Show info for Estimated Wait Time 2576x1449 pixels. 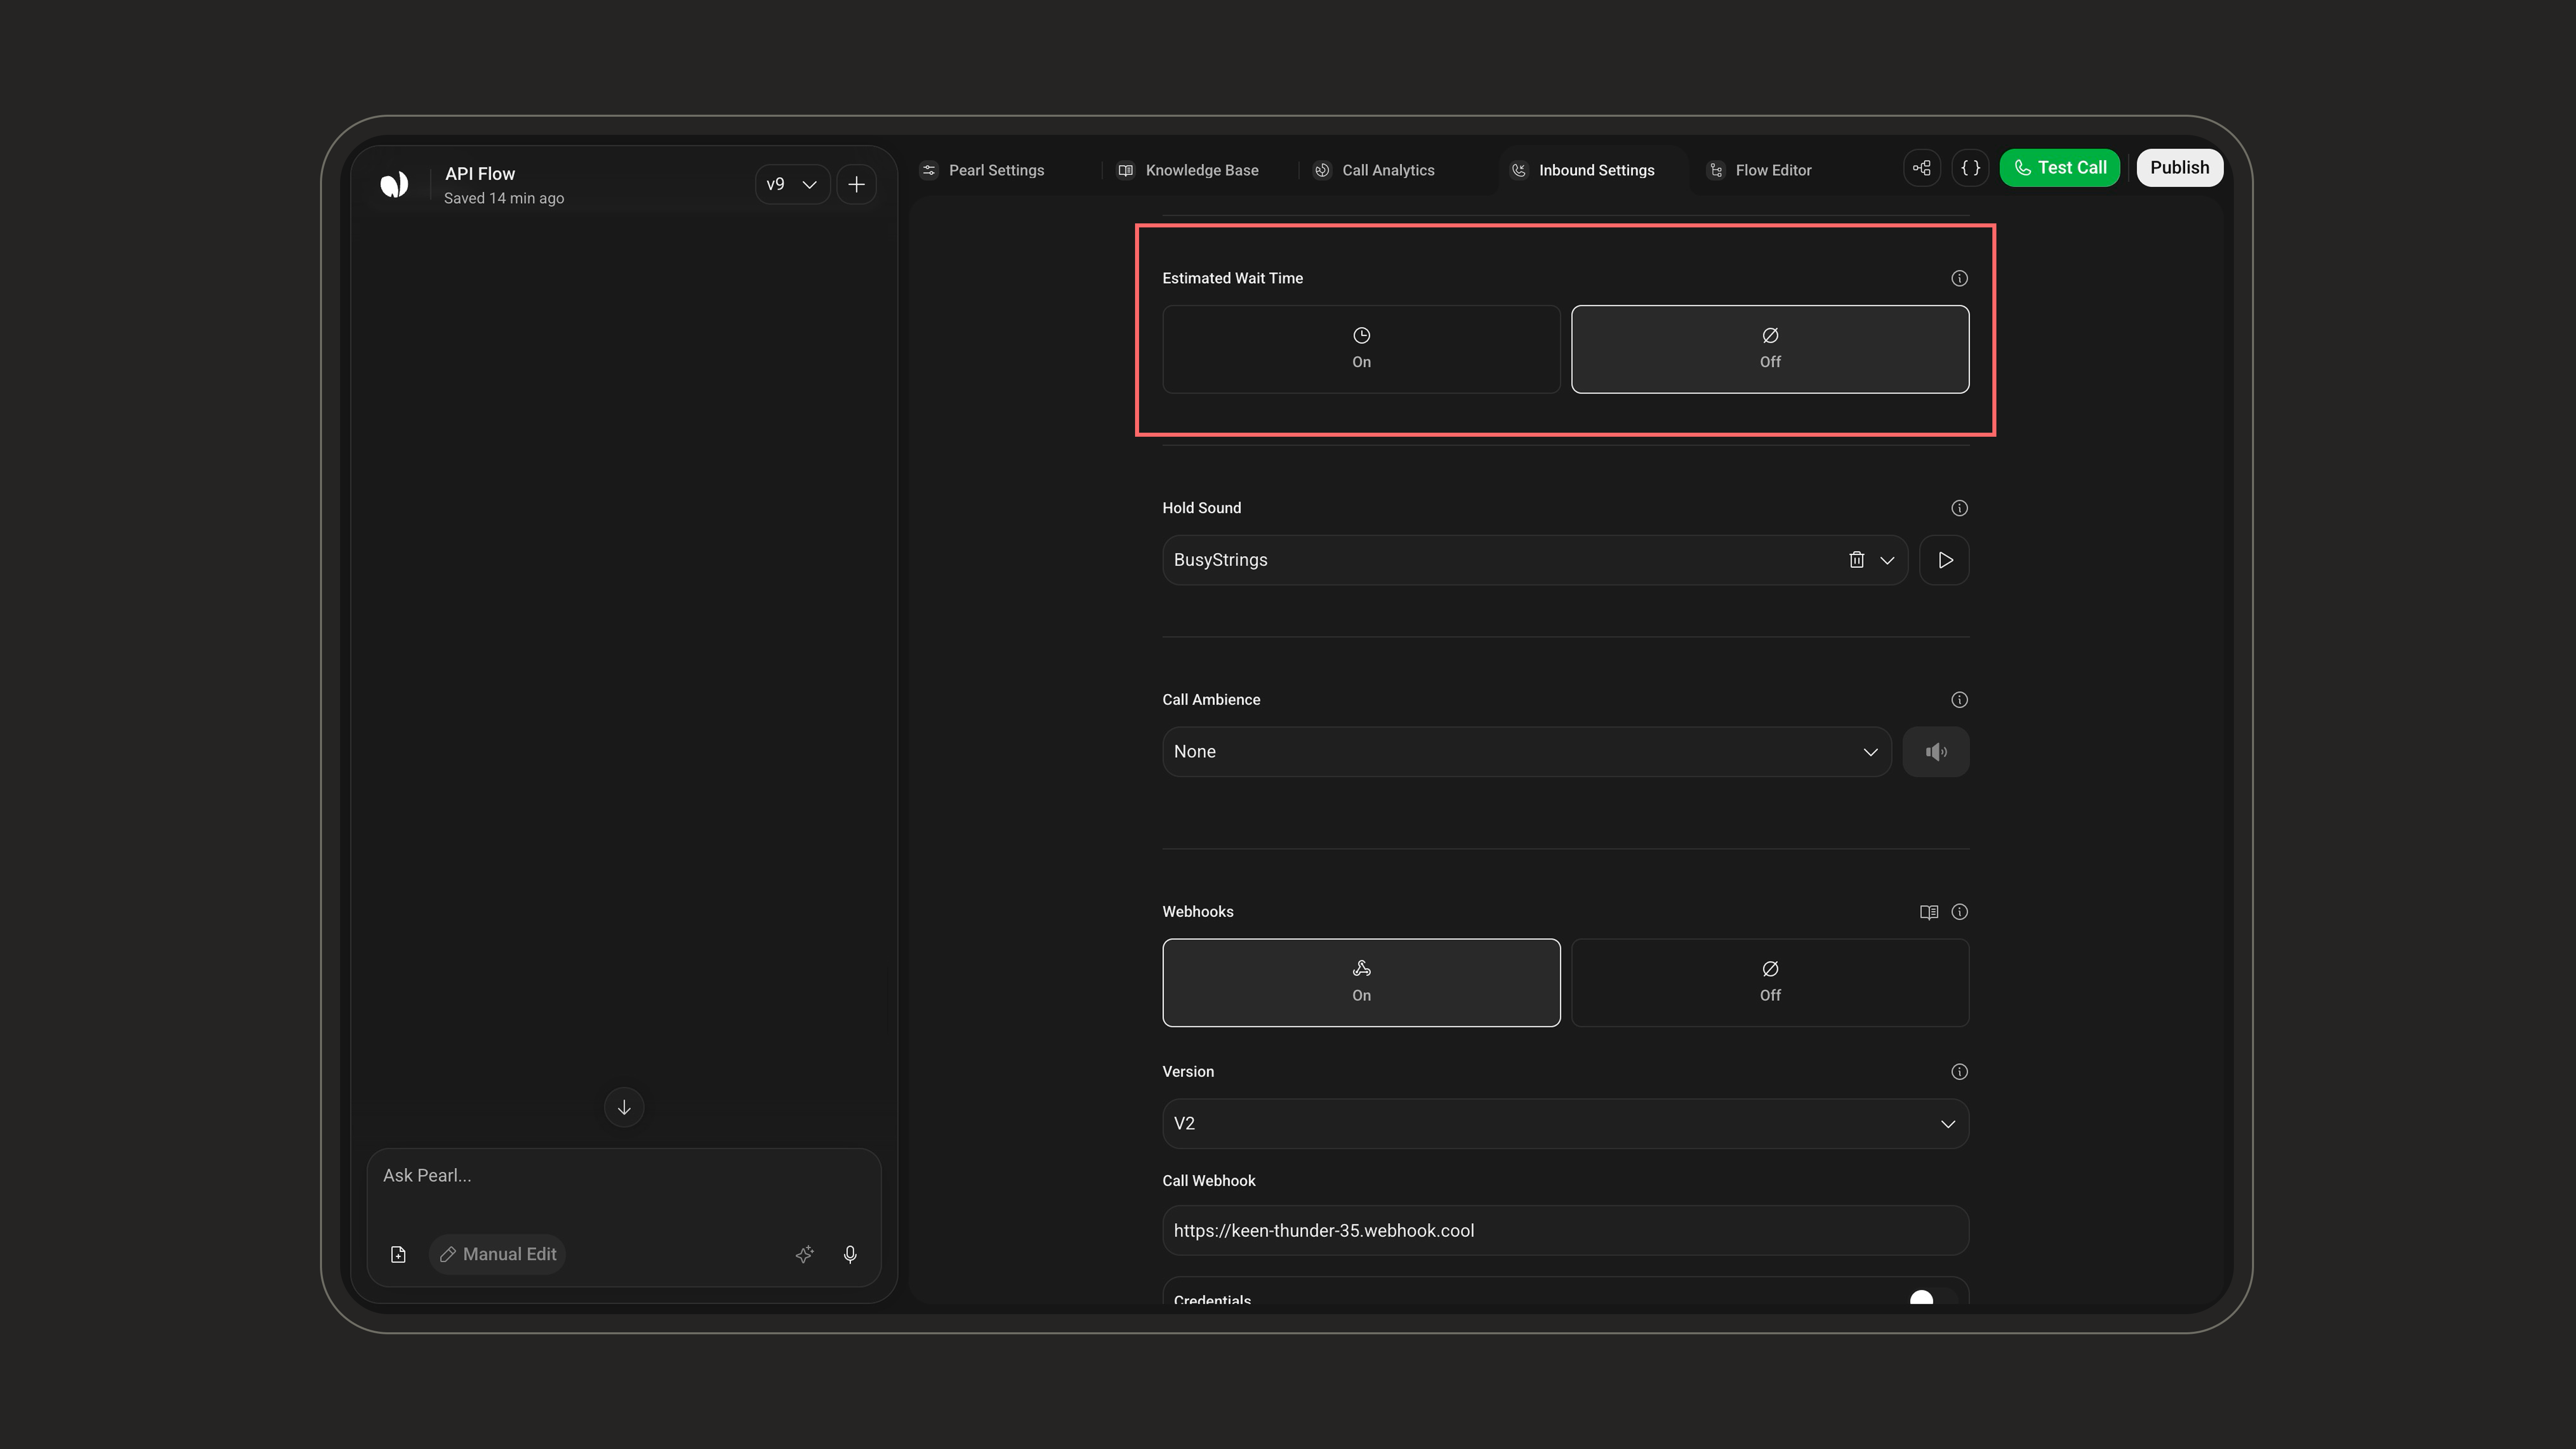[1959, 278]
